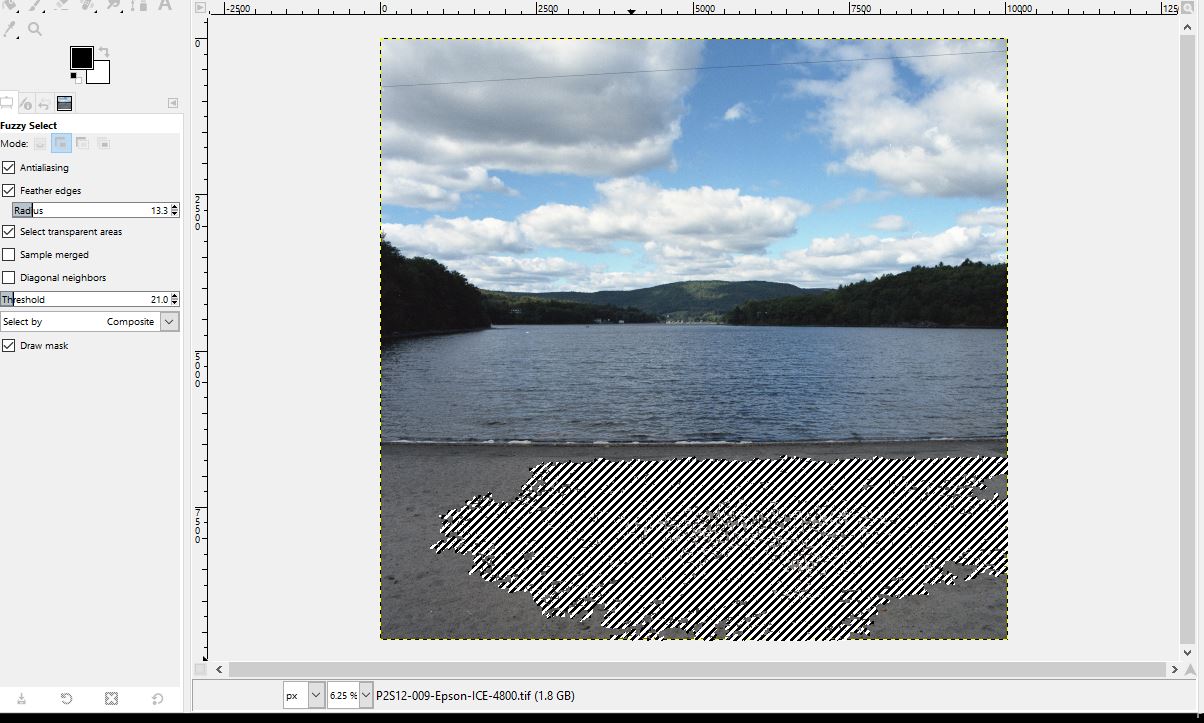The height and width of the screenshot is (723, 1204).
Task: Click the horizontal scrollbar right arrow
Action: point(1174,669)
